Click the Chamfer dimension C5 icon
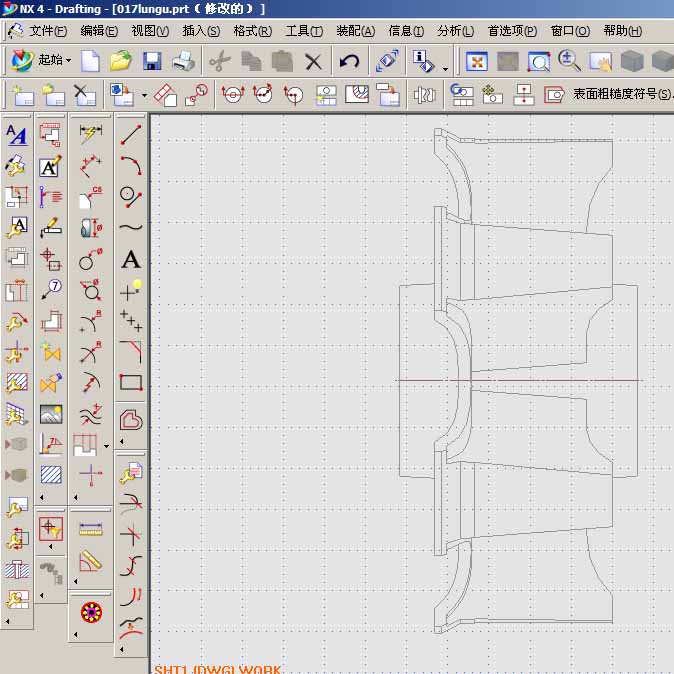 91,196
